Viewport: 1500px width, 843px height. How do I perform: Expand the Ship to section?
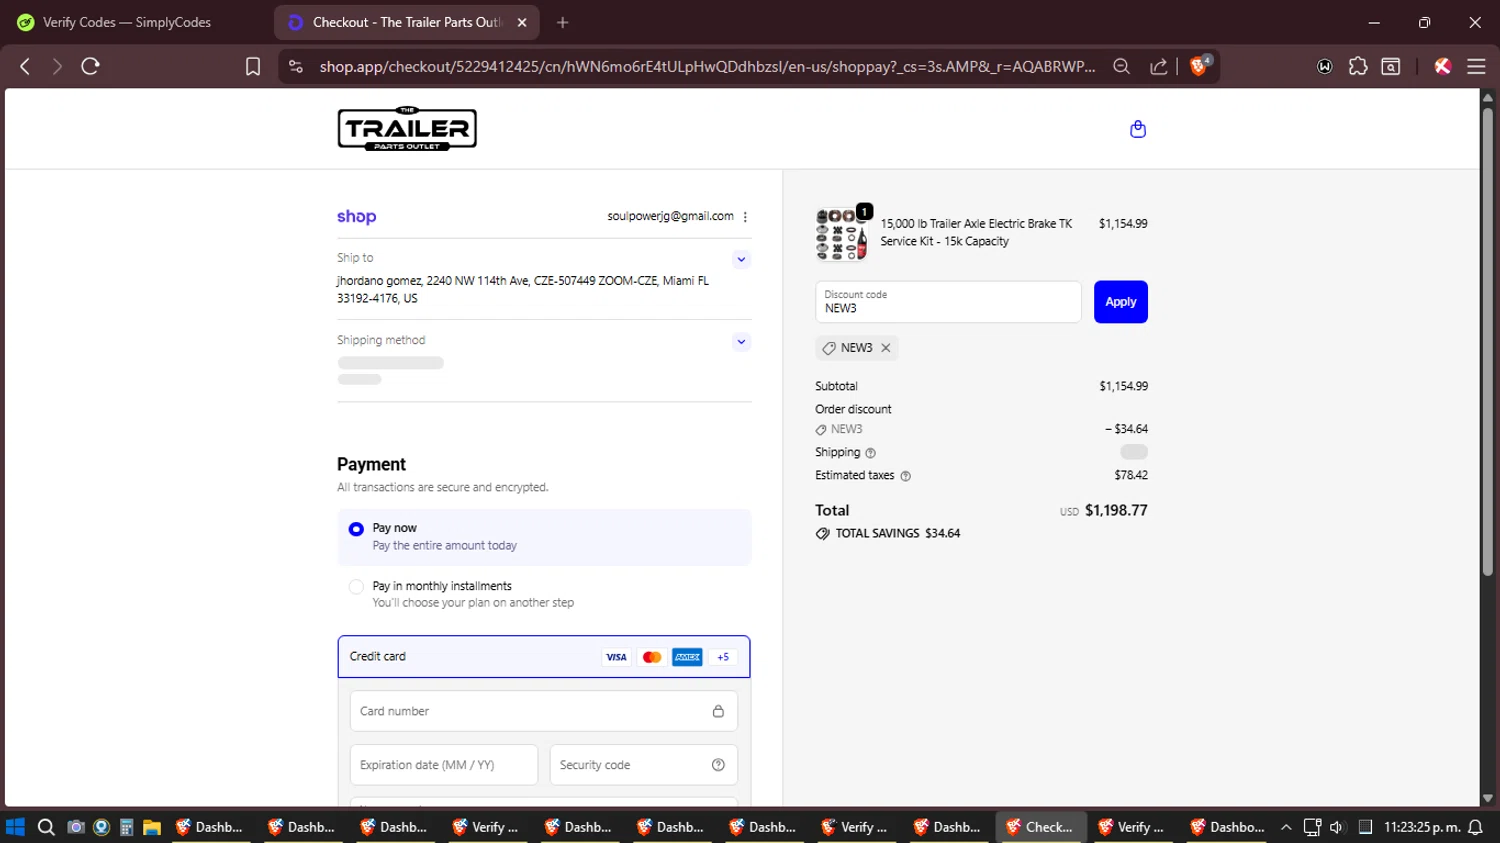(x=741, y=259)
